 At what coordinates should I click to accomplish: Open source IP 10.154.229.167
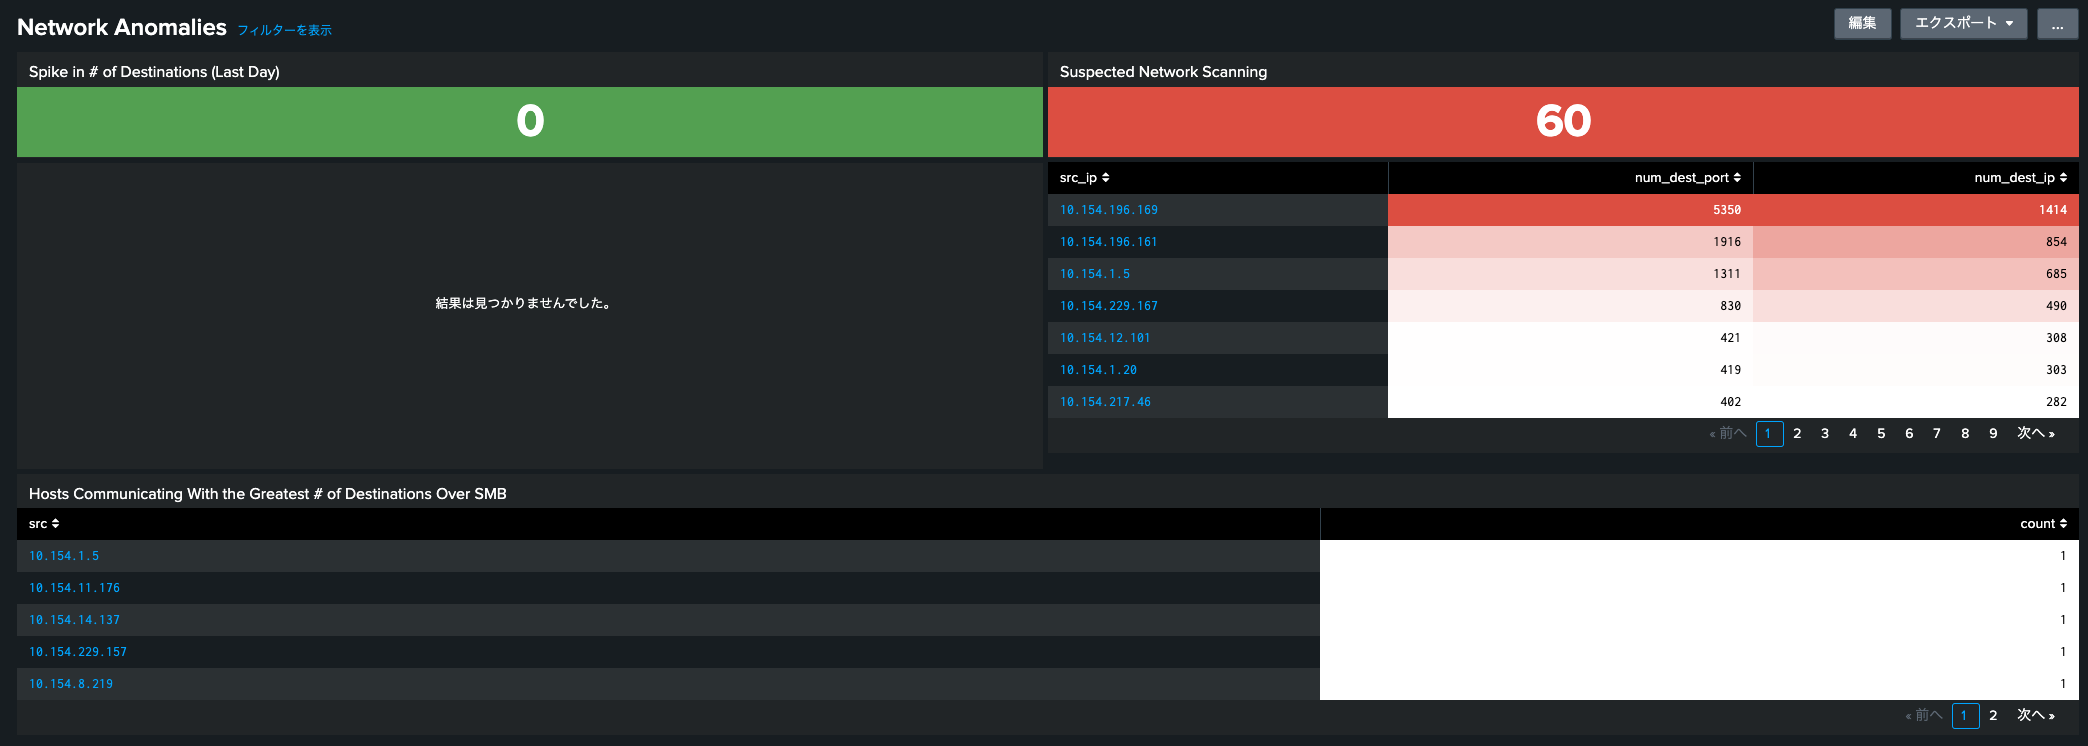tap(1109, 306)
